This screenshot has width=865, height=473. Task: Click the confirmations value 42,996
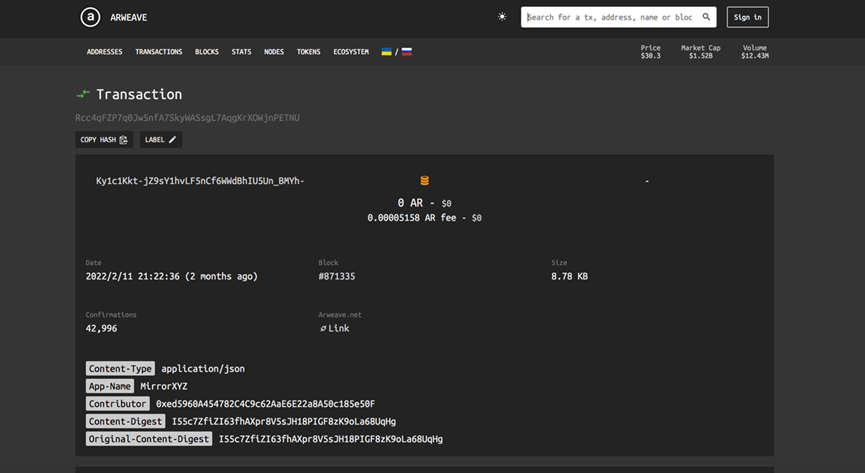tap(102, 328)
